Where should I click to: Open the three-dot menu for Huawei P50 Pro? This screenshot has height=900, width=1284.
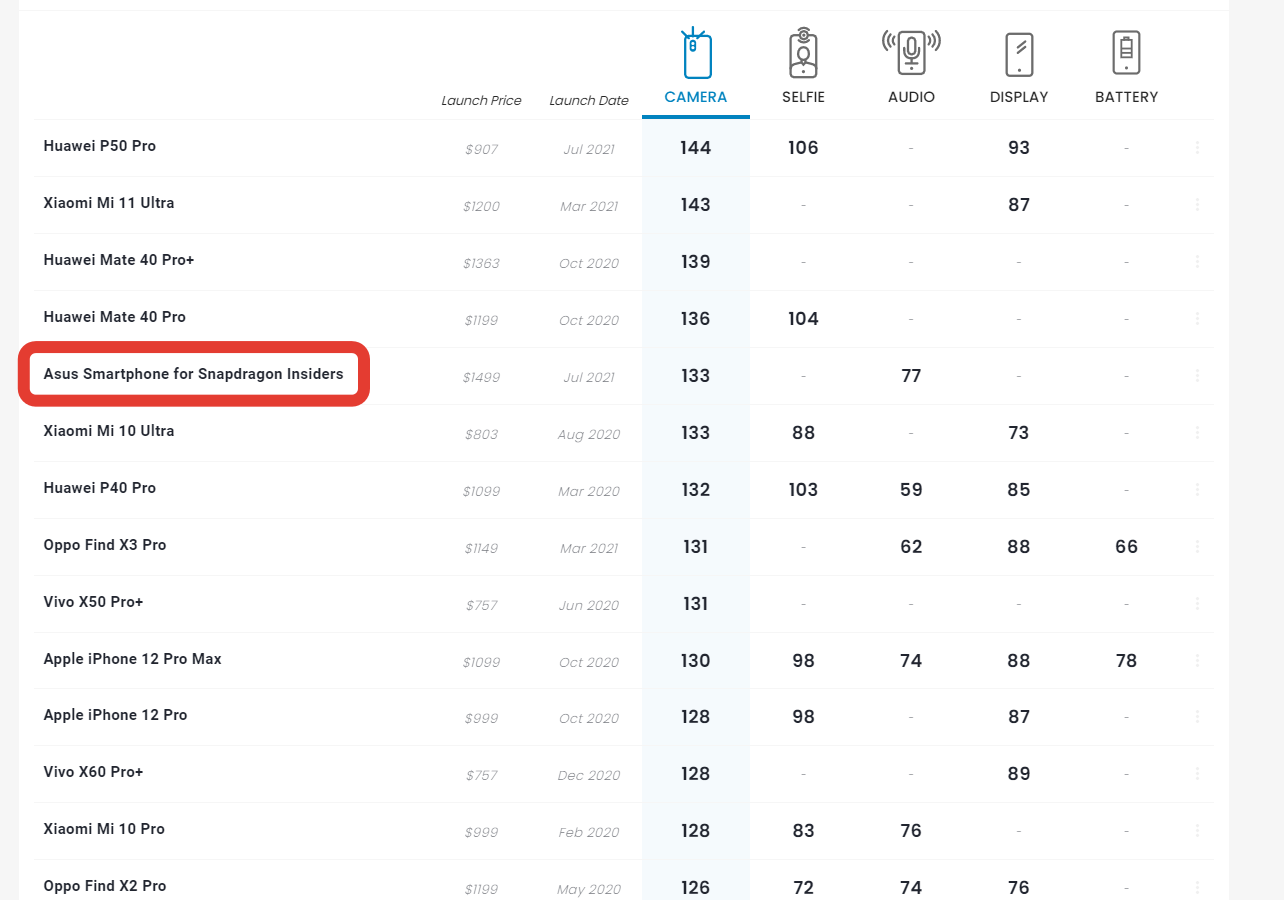pyautogui.click(x=1197, y=148)
